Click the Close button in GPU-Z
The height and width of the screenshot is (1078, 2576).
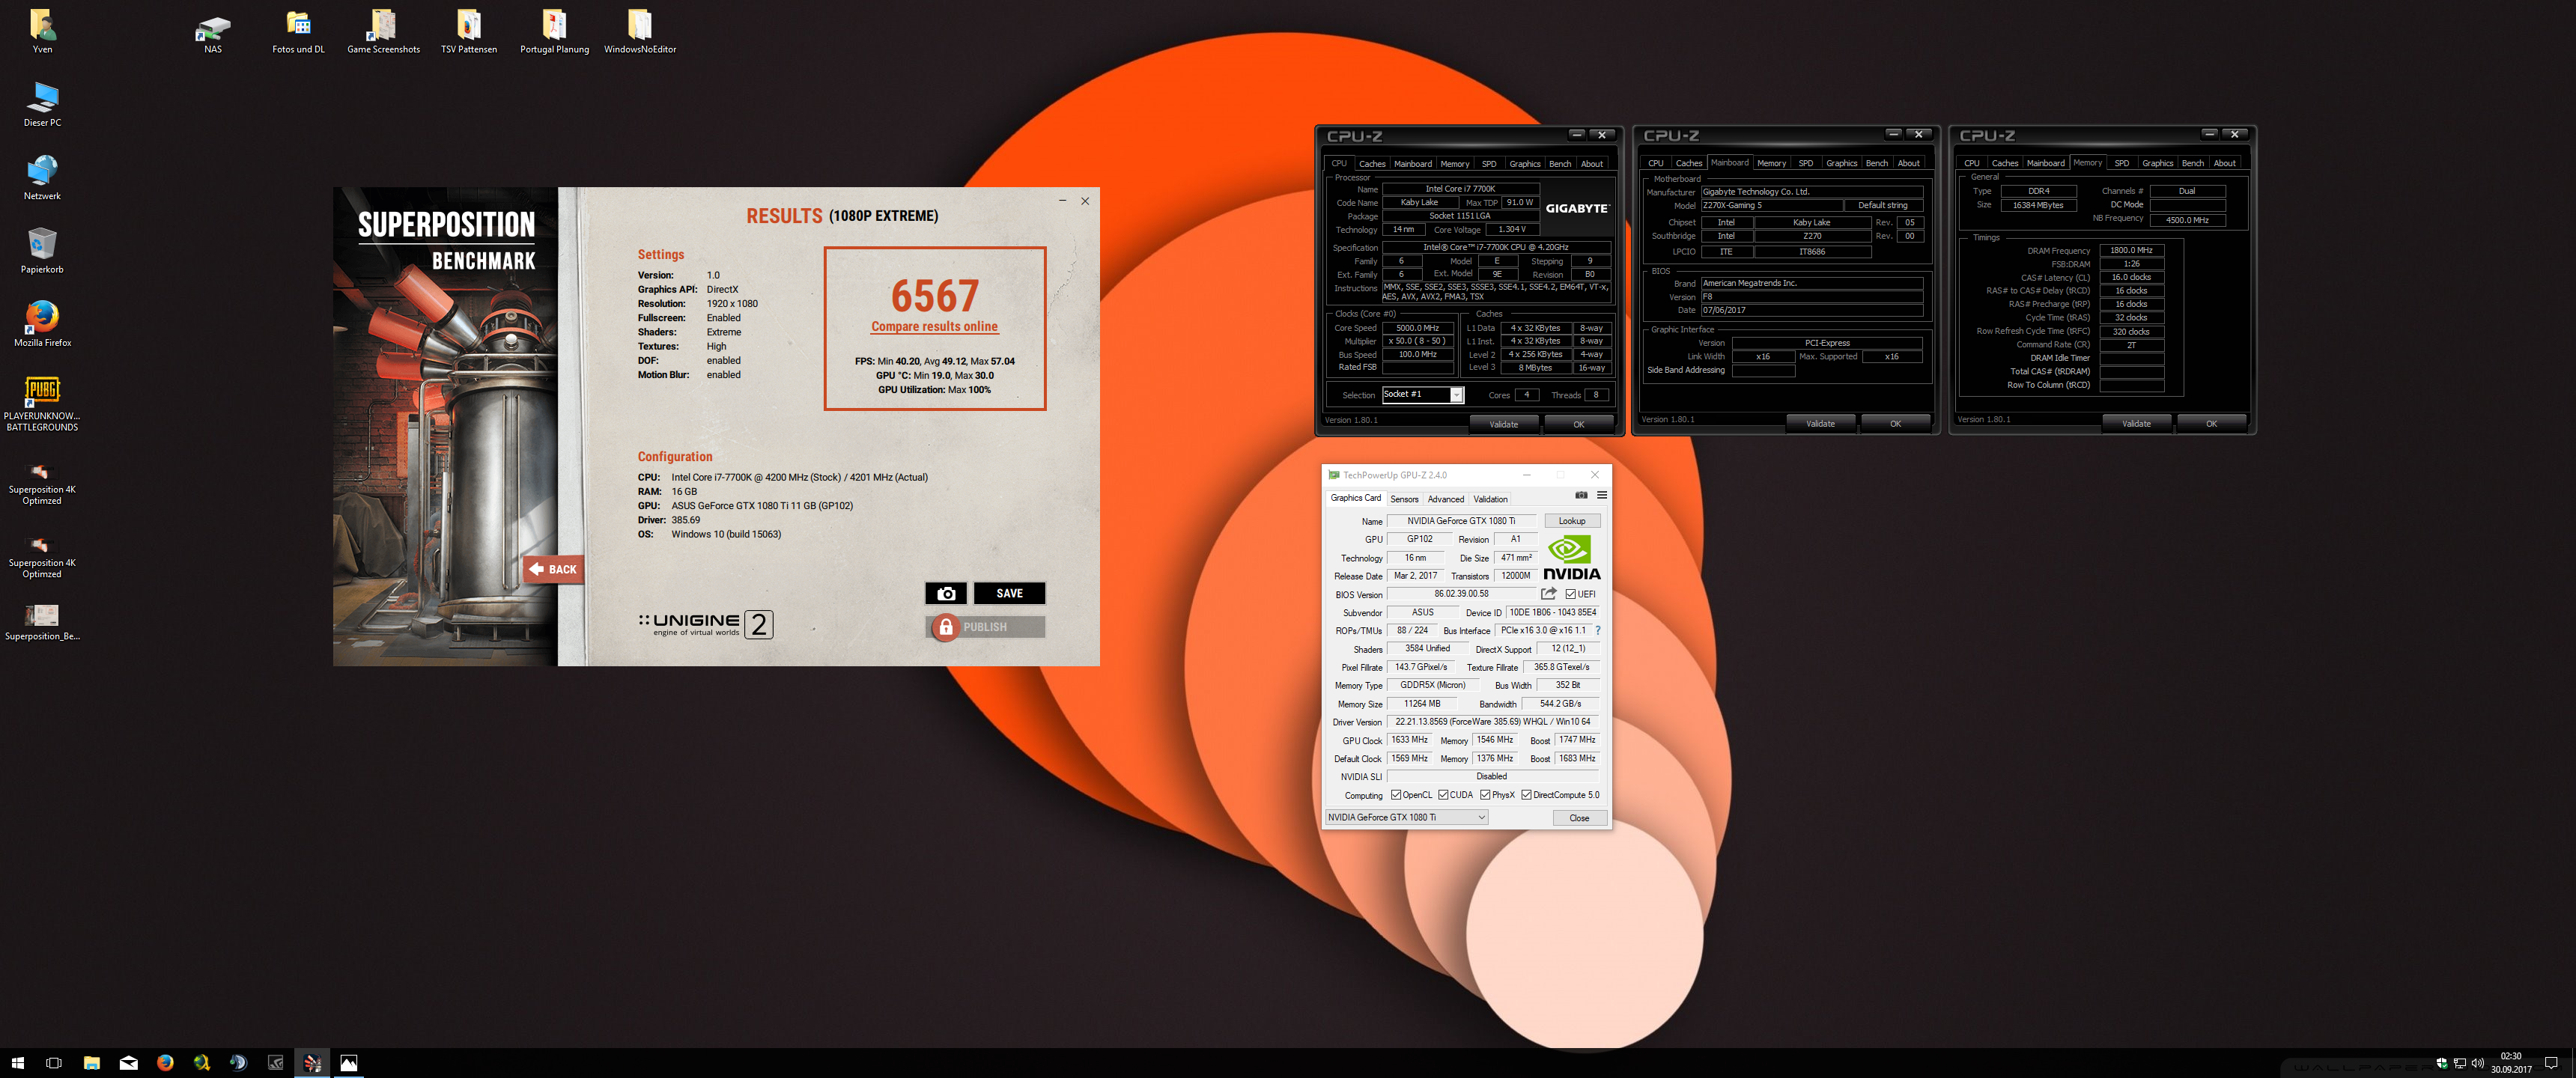(1579, 818)
